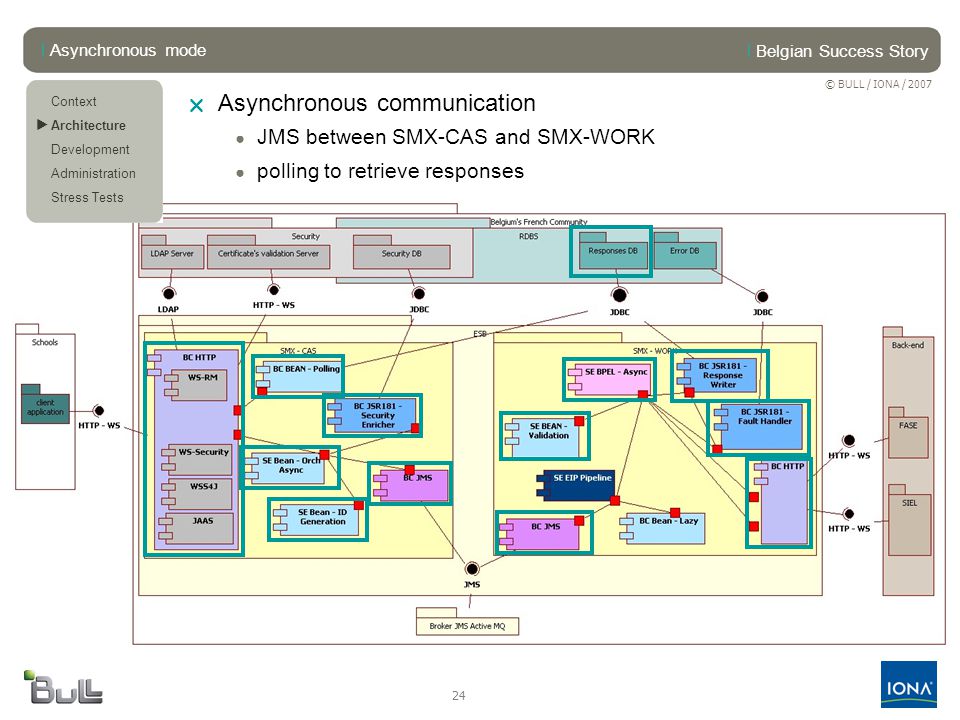Select the Broker JMS Active MQ box
Image resolution: width=960 pixels, height=720 pixels.
(x=467, y=622)
